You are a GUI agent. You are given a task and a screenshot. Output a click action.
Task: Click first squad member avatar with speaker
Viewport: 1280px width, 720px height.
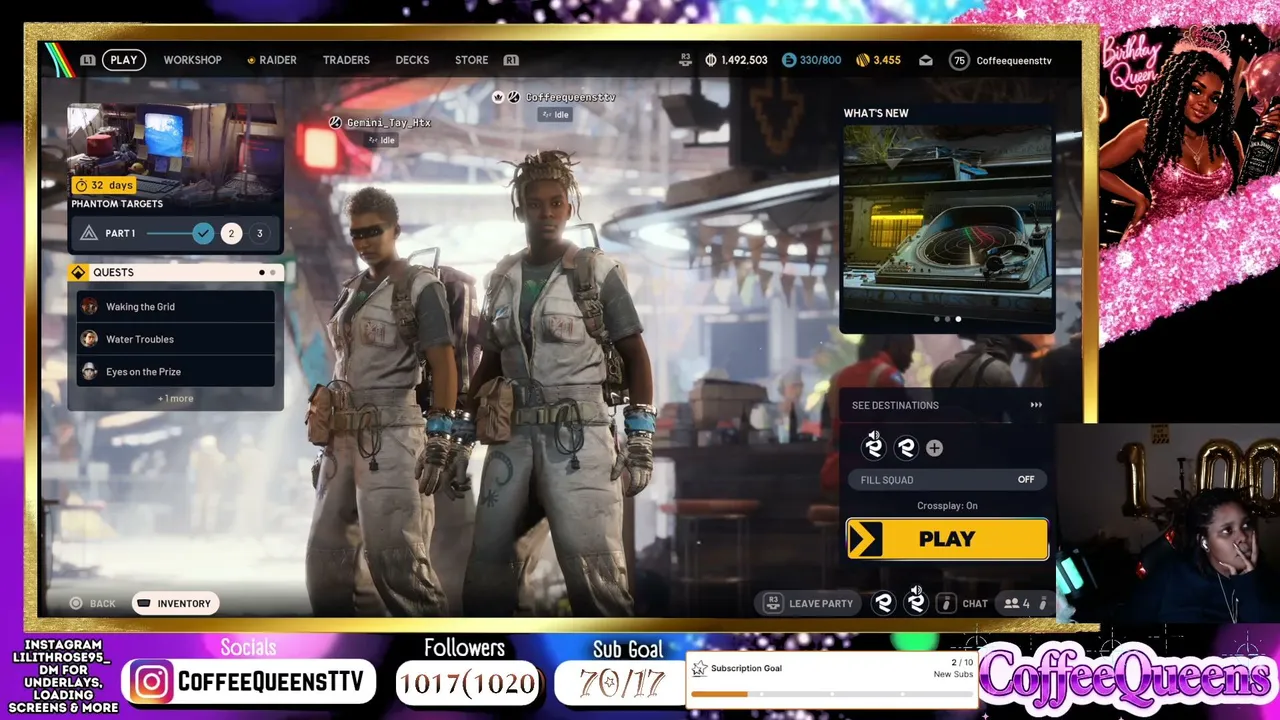(x=874, y=446)
